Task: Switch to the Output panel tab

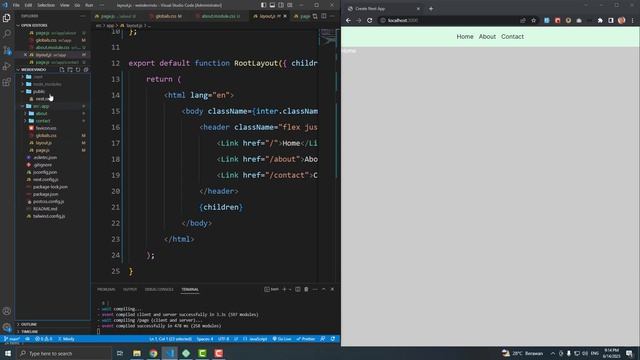Action: coord(130,289)
